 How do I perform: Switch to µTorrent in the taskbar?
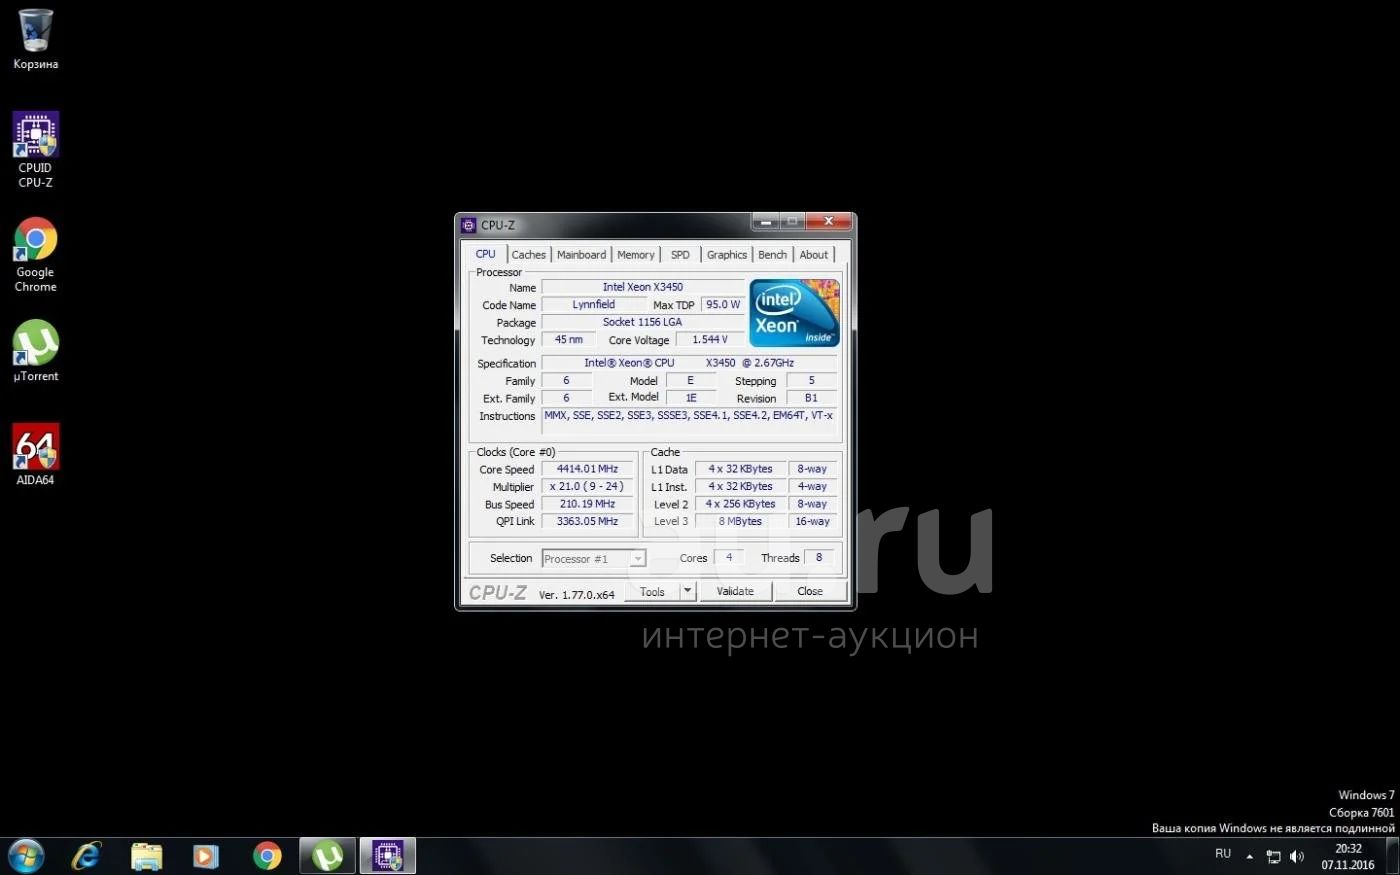pos(327,856)
